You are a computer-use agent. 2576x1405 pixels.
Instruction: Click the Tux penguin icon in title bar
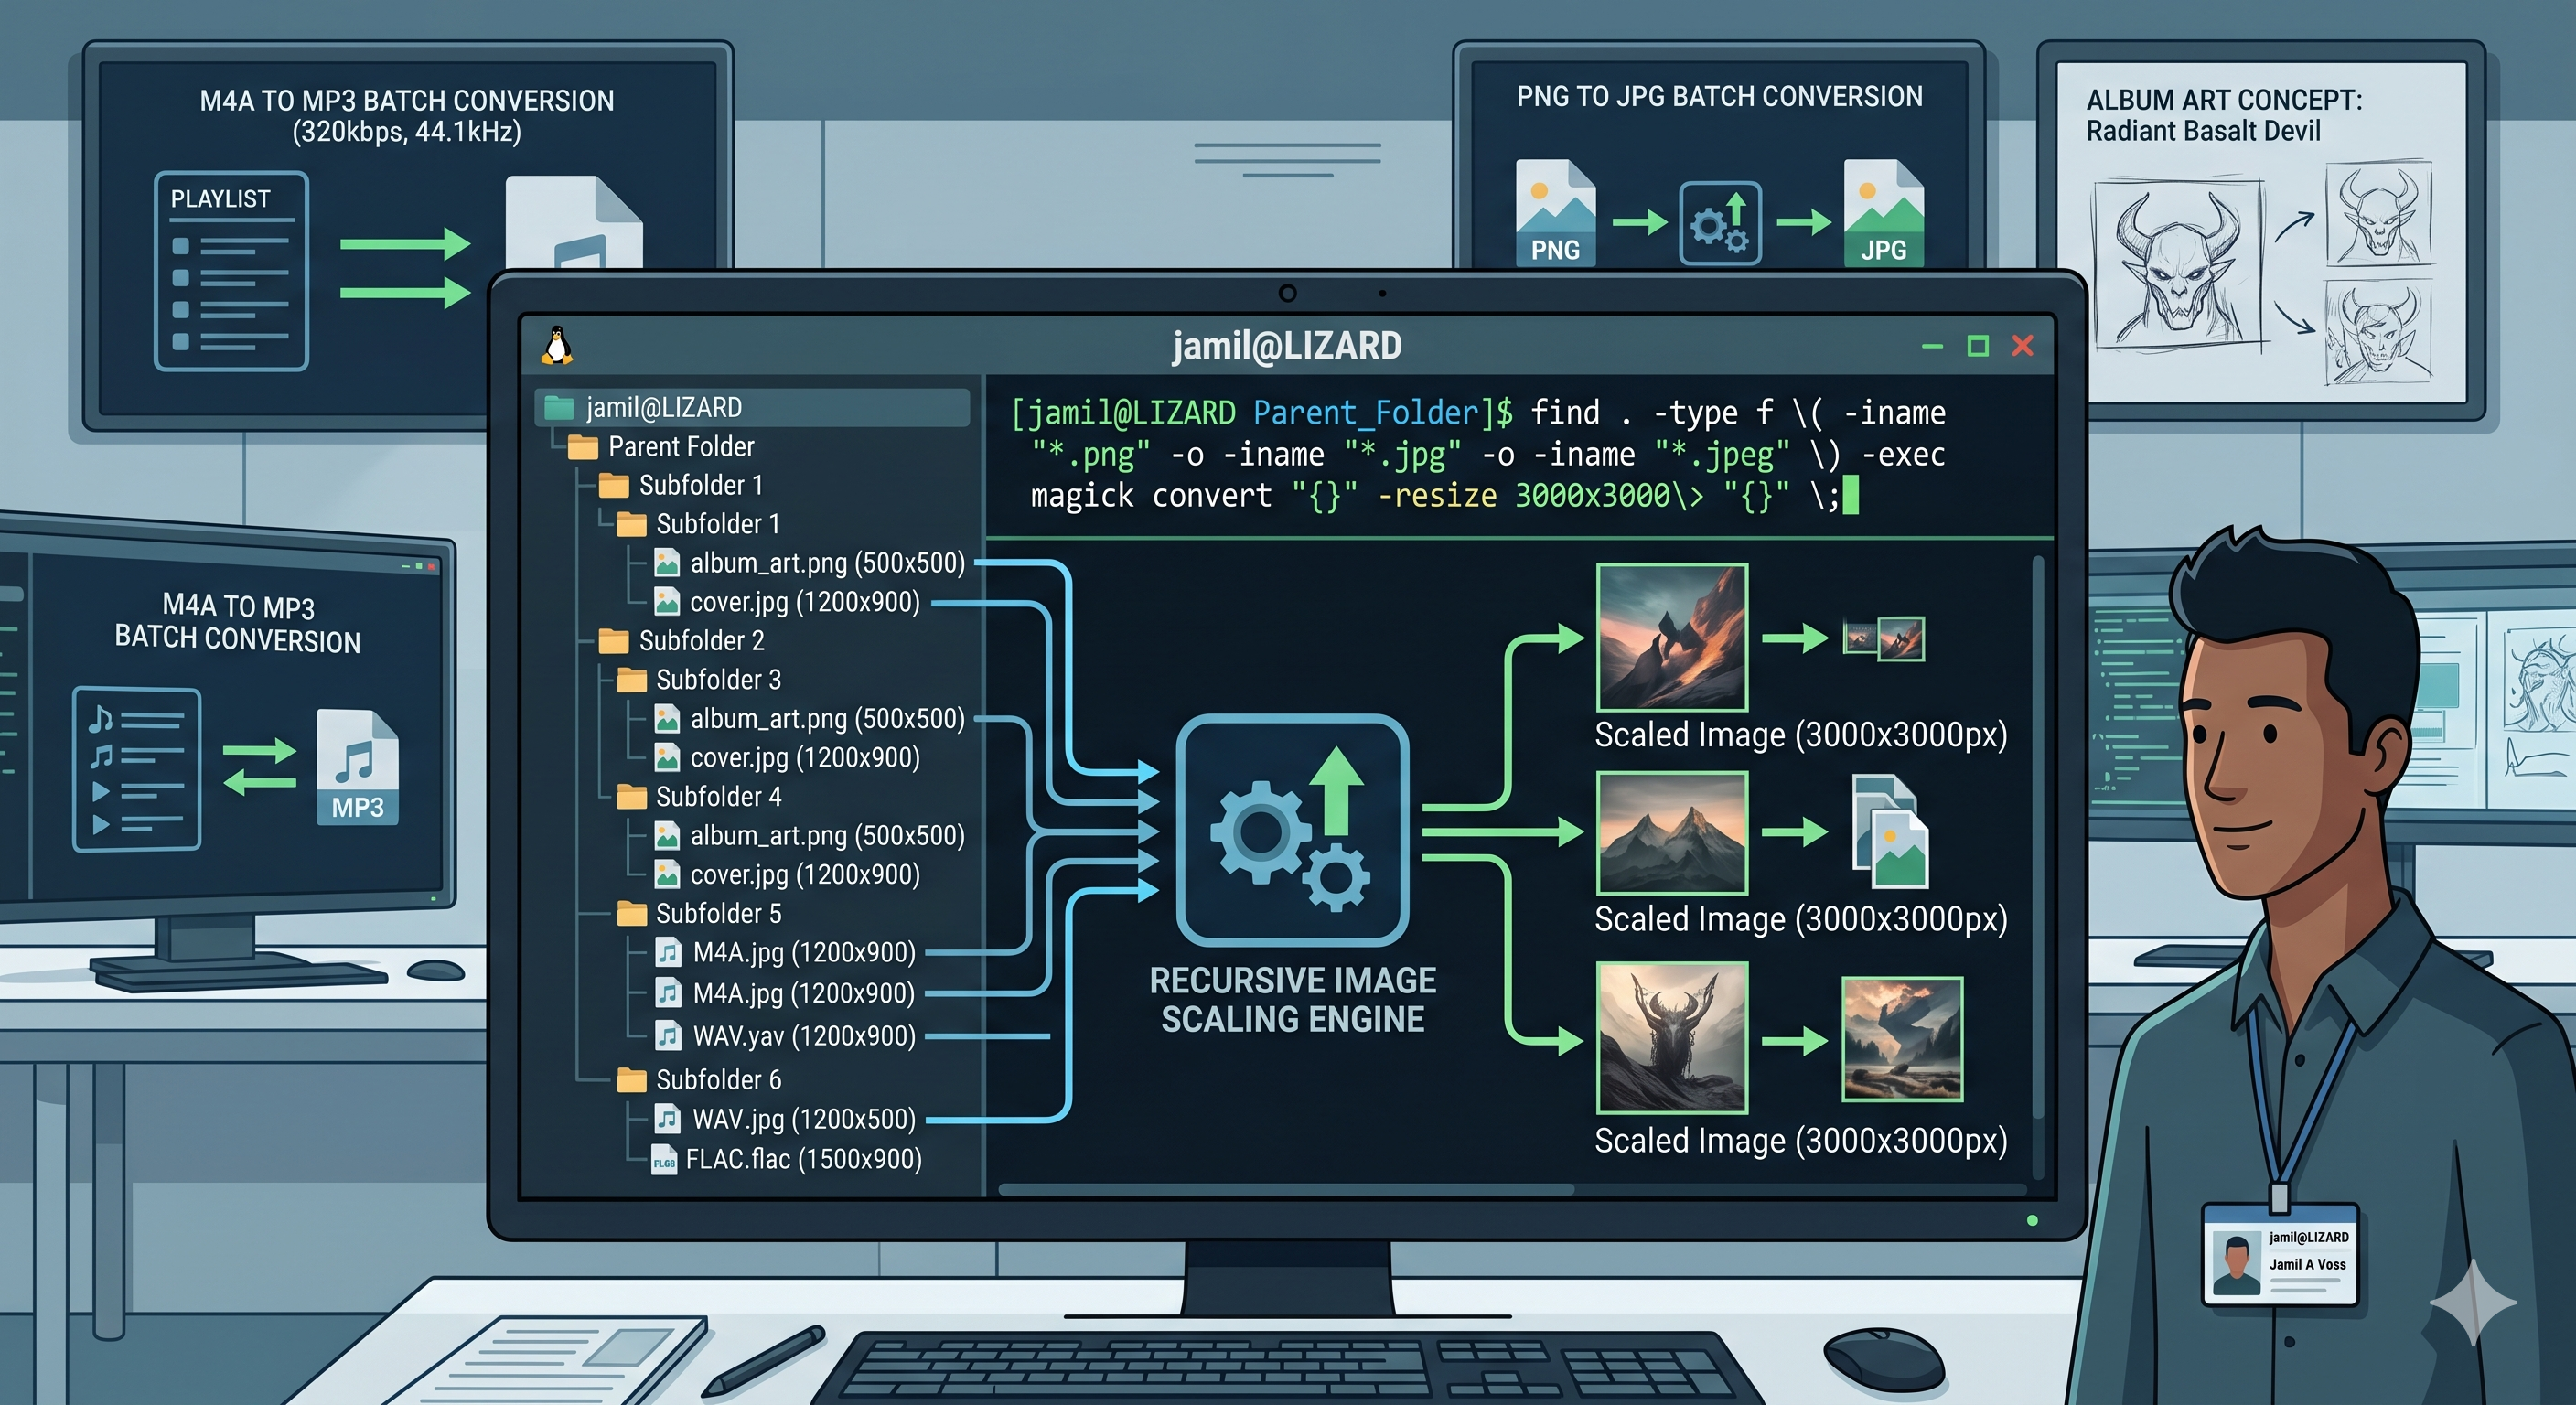pos(557,345)
